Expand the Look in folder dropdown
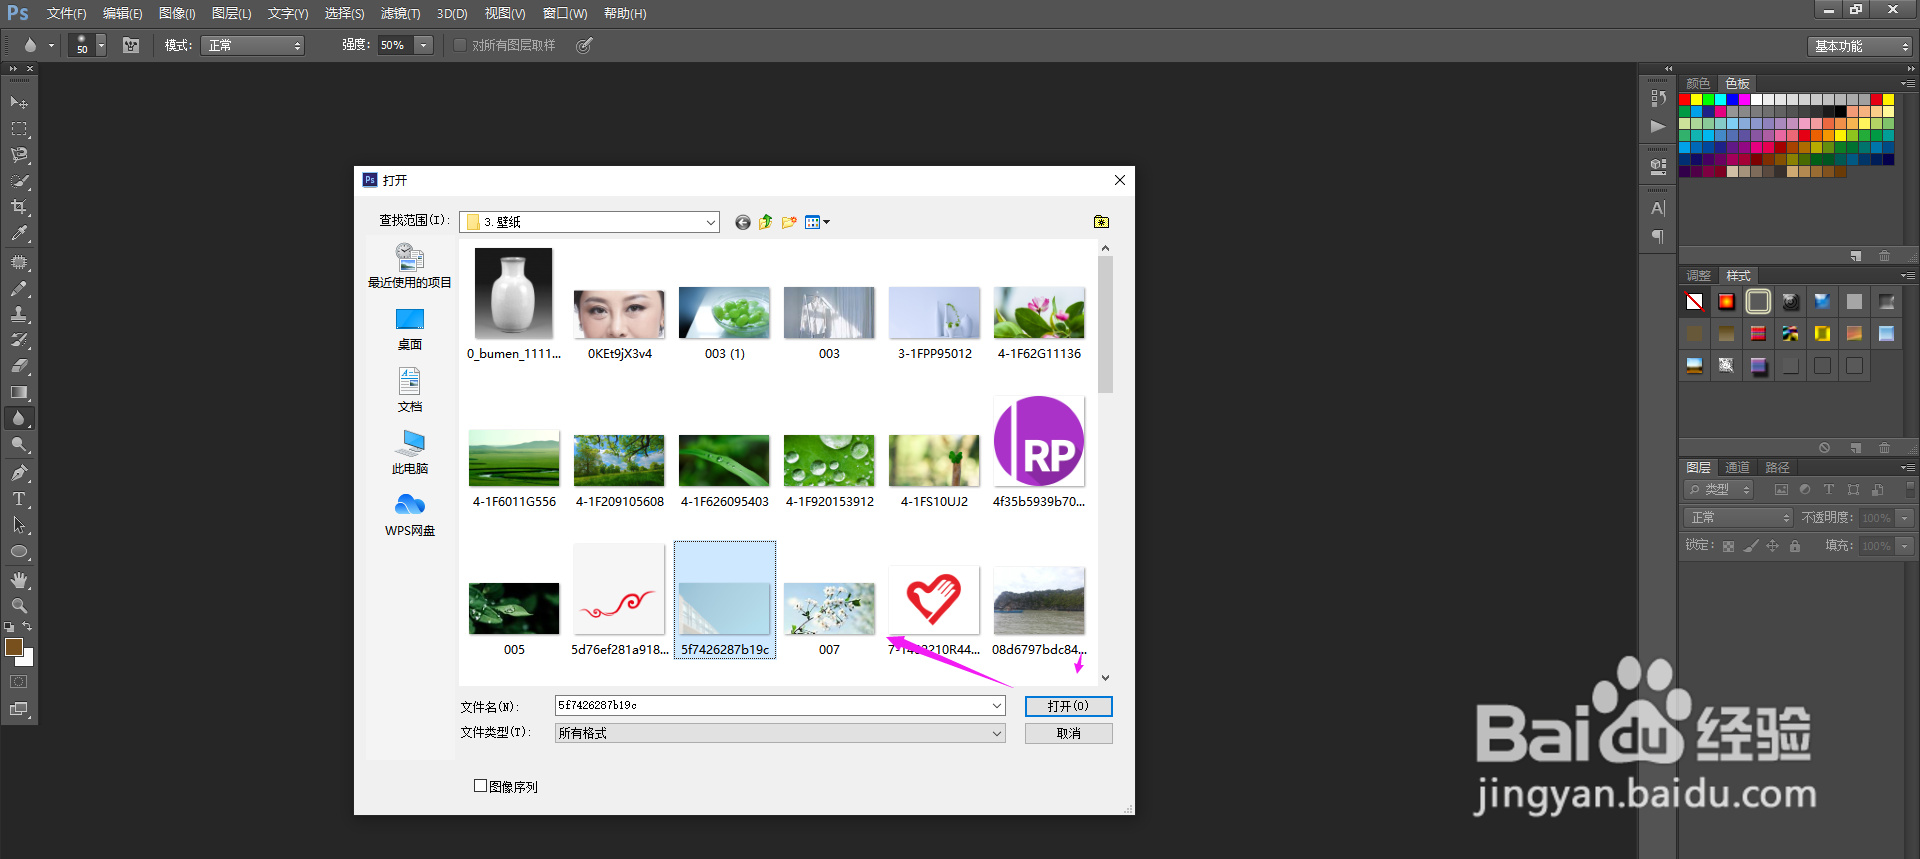The height and width of the screenshot is (859, 1920). click(x=711, y=222)
